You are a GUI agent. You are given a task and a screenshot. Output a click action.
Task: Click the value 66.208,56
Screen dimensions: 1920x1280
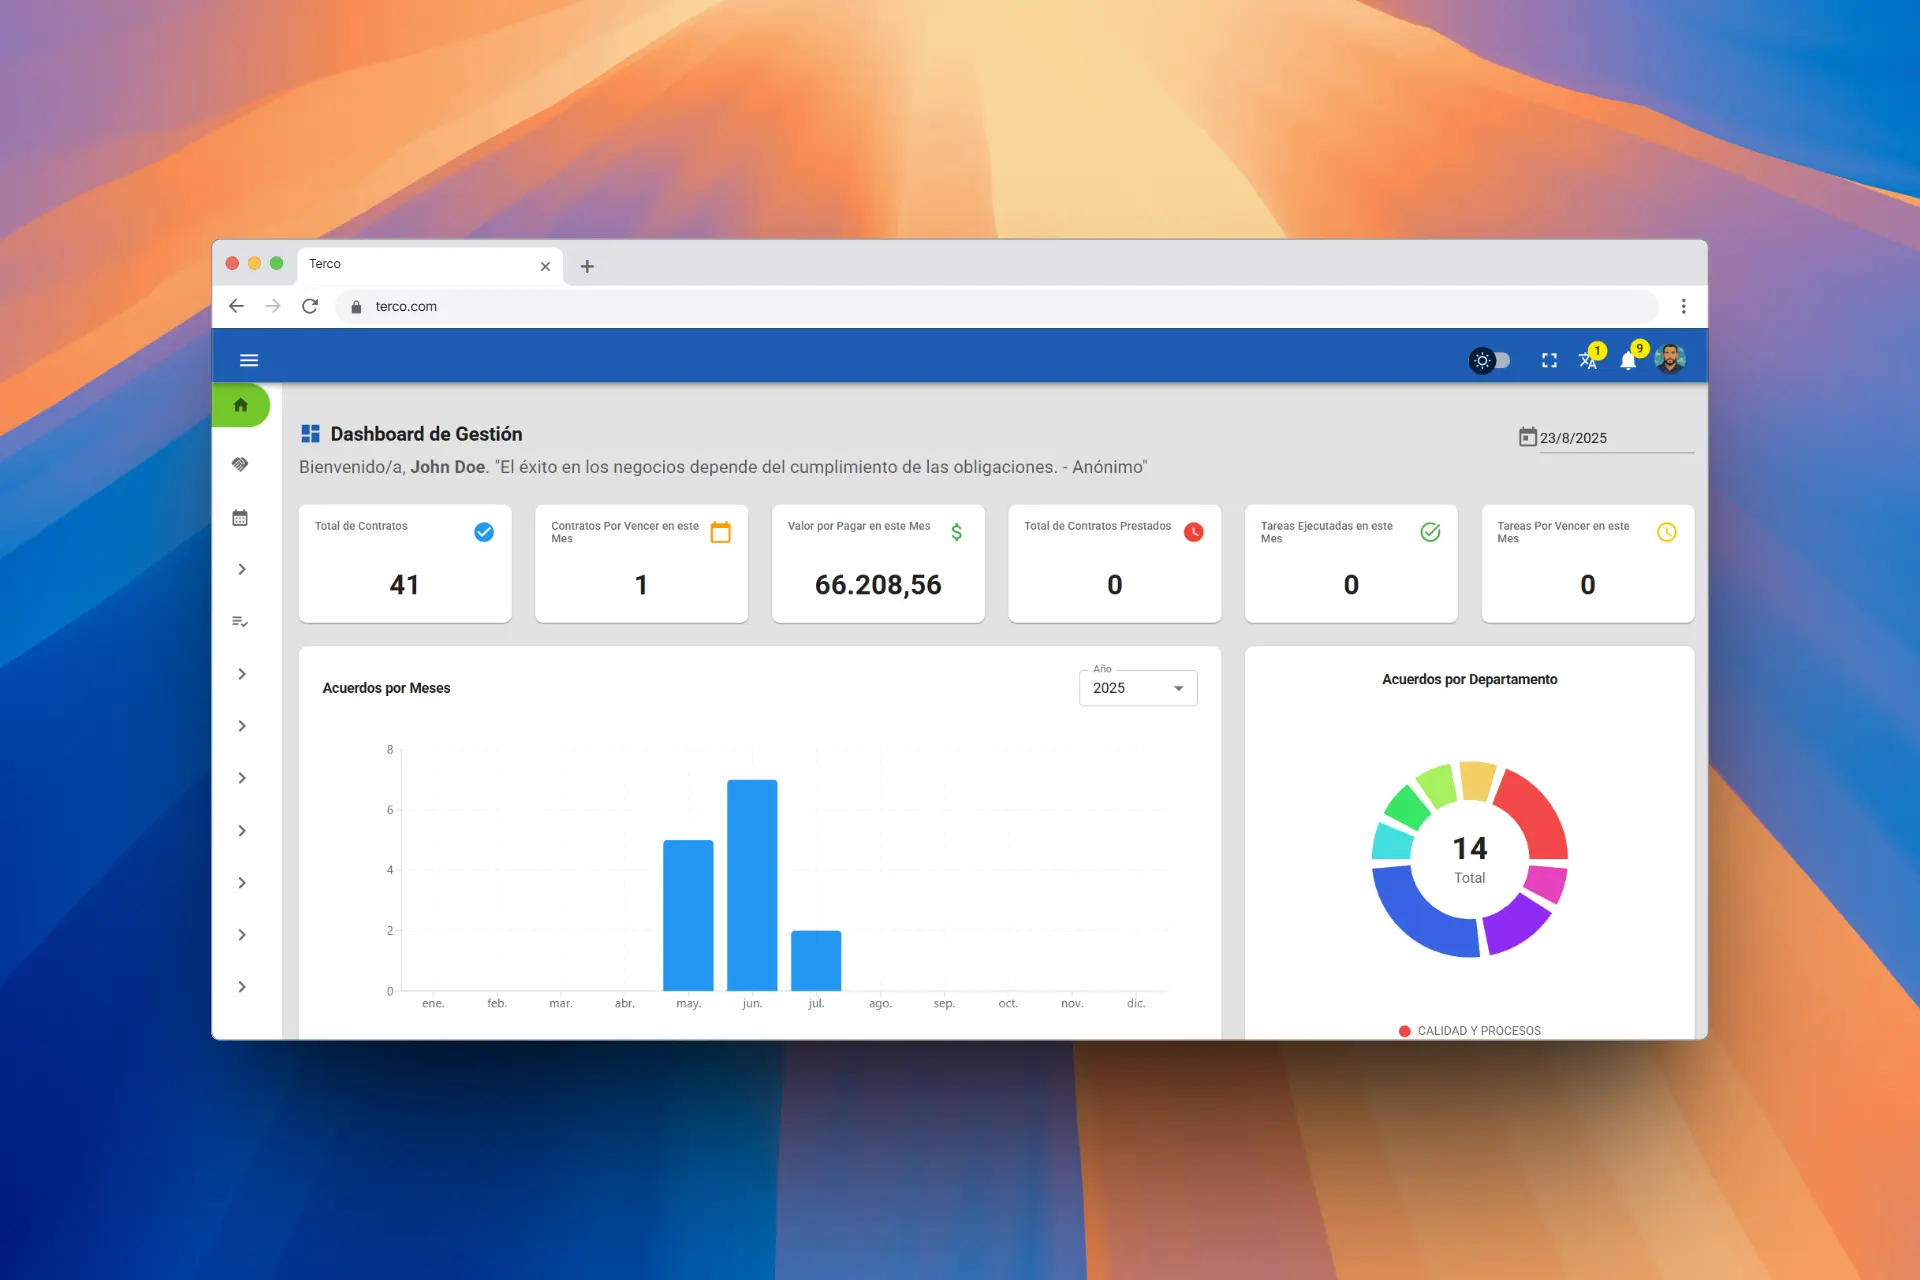click(x=878, y=585)
